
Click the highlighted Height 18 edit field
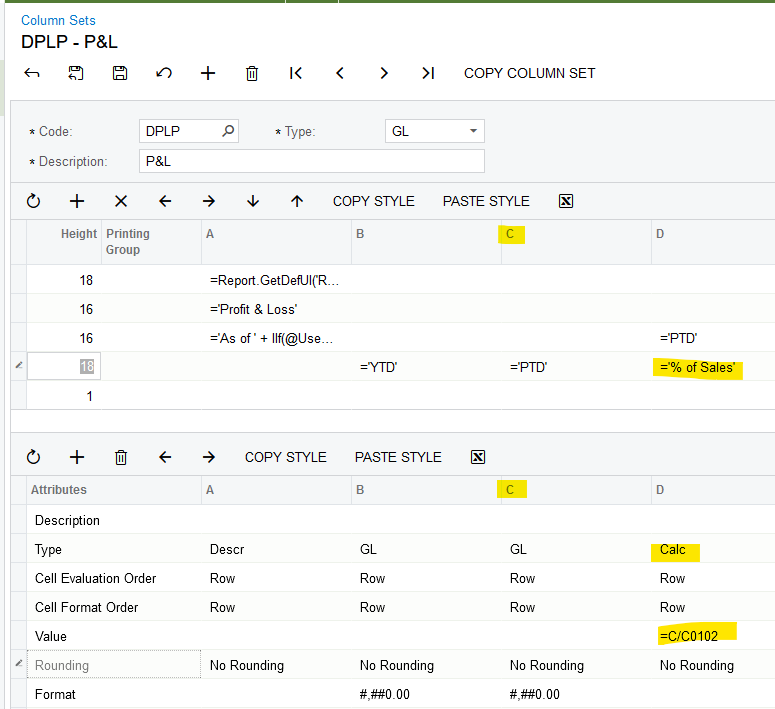coord(64,366)
